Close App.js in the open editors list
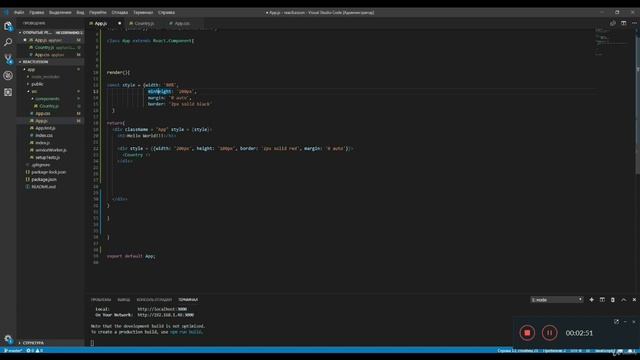Viewport: 640px width, 360px height. coord(25,40)
